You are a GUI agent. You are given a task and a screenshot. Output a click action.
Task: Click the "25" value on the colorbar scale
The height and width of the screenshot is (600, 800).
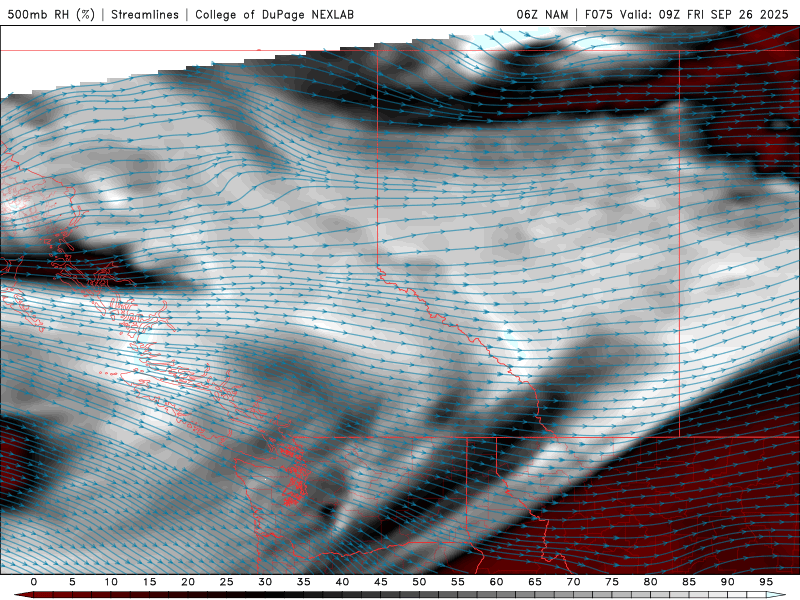click(x=227, y=582)
